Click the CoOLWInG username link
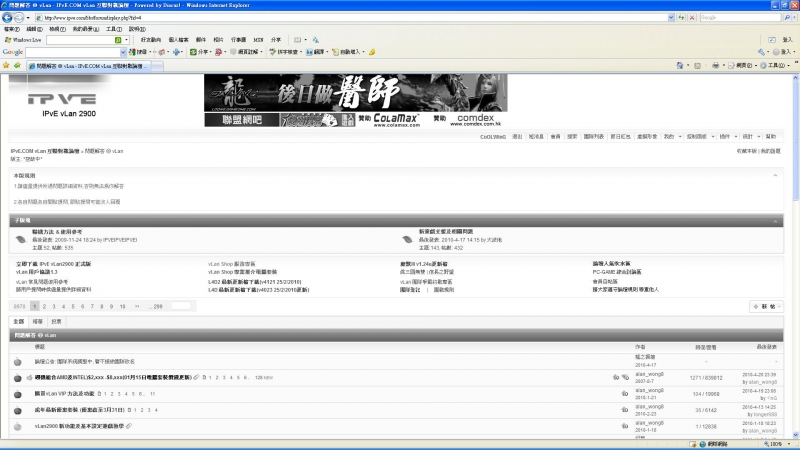This screenshot has width=800, height=450. [x=493, y=137]
